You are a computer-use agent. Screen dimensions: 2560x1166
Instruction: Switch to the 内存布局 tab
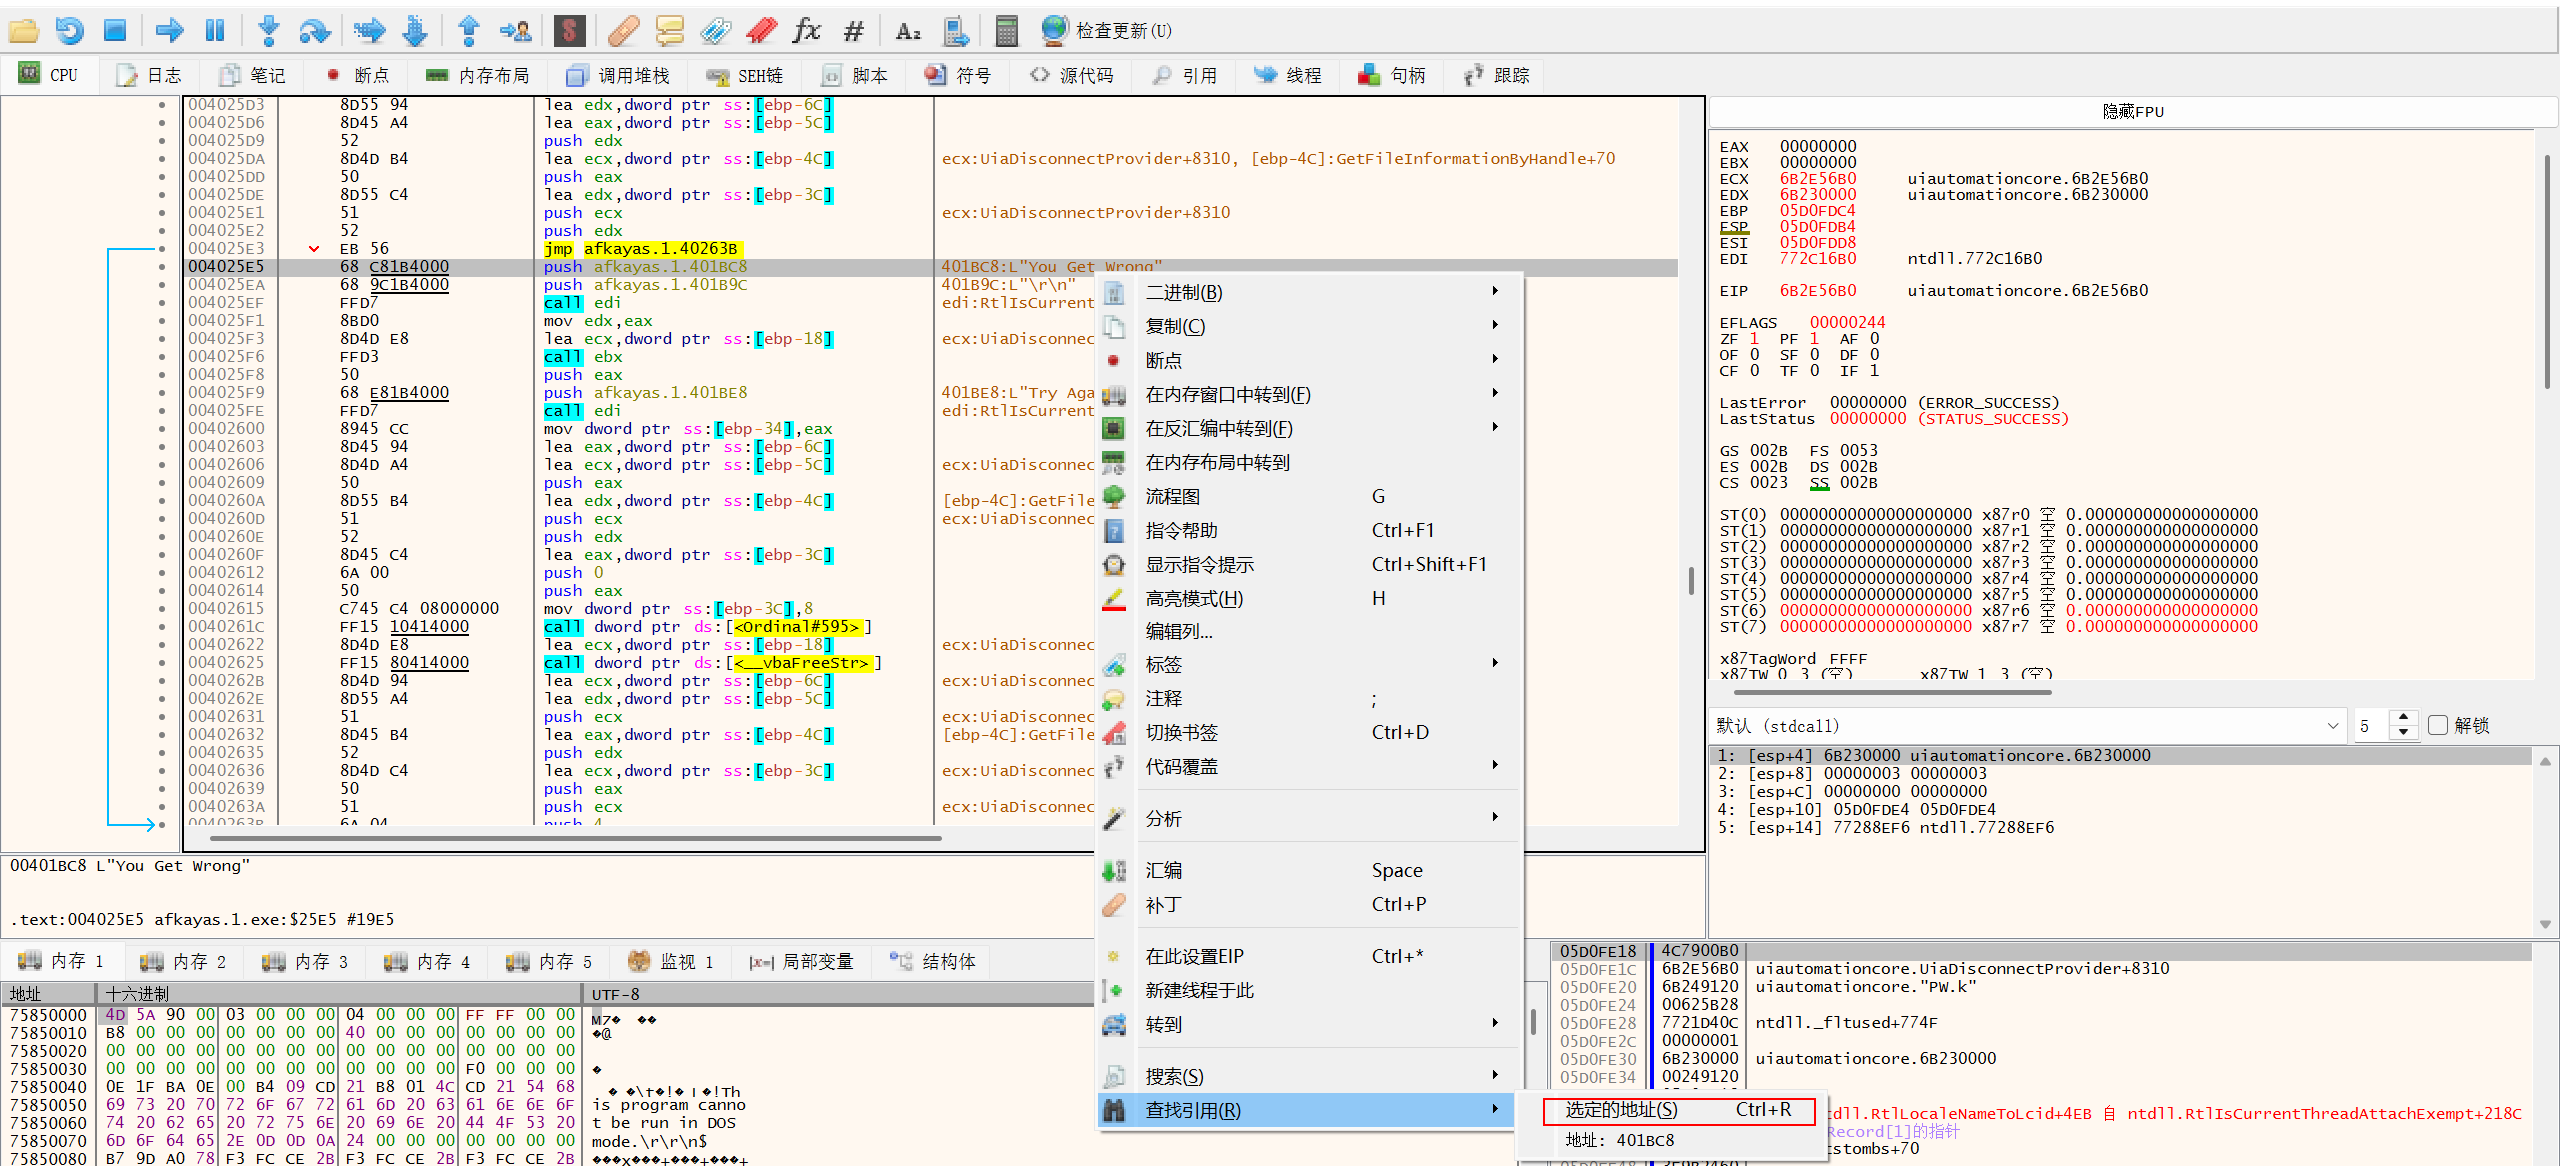coord(477,75)
